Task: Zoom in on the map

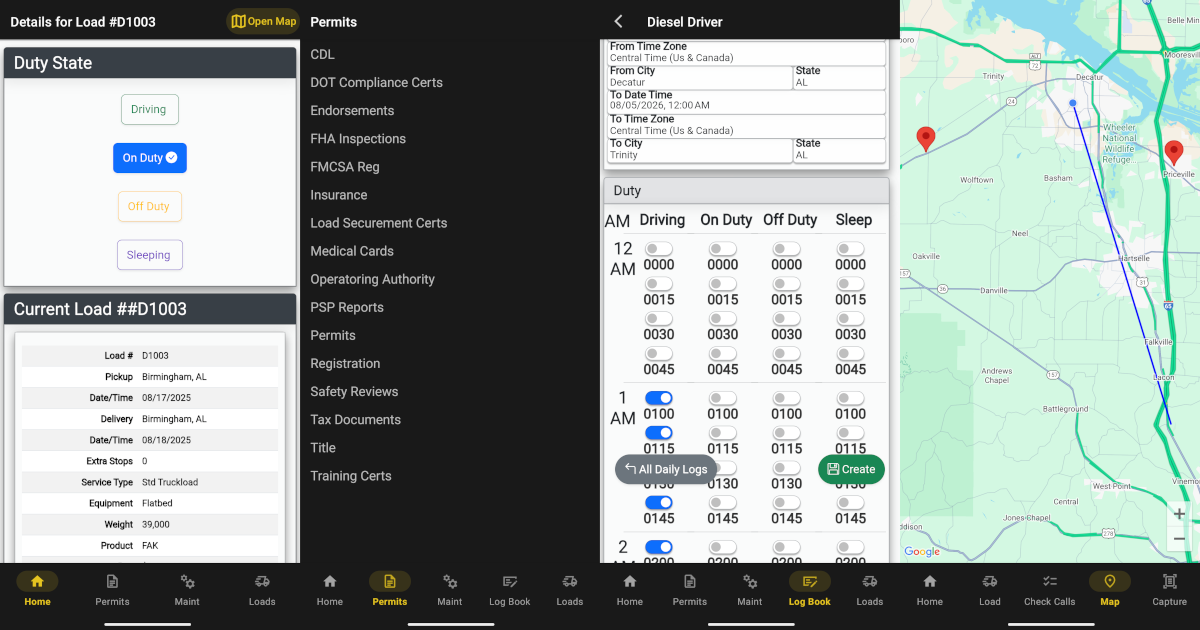Action: point(1179,514)
